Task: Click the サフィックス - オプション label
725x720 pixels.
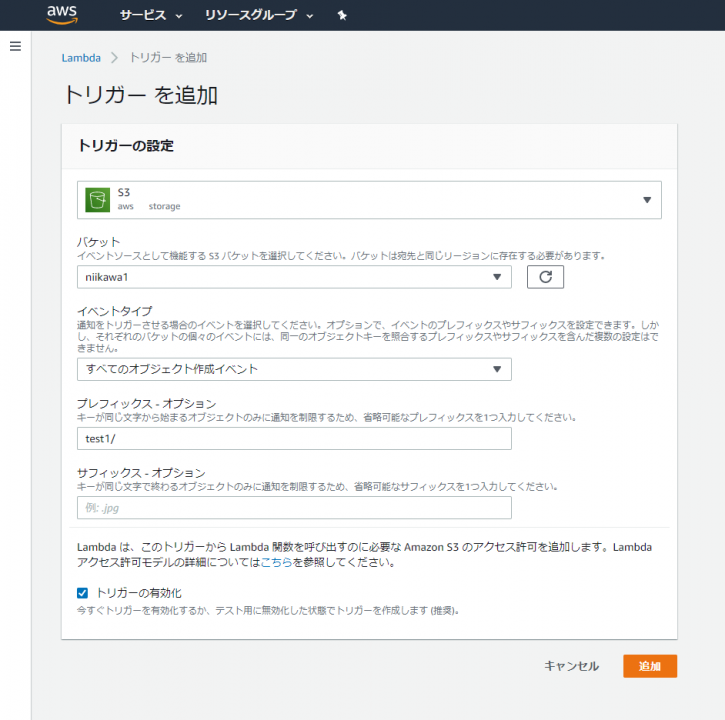Action: pos(141,473)
